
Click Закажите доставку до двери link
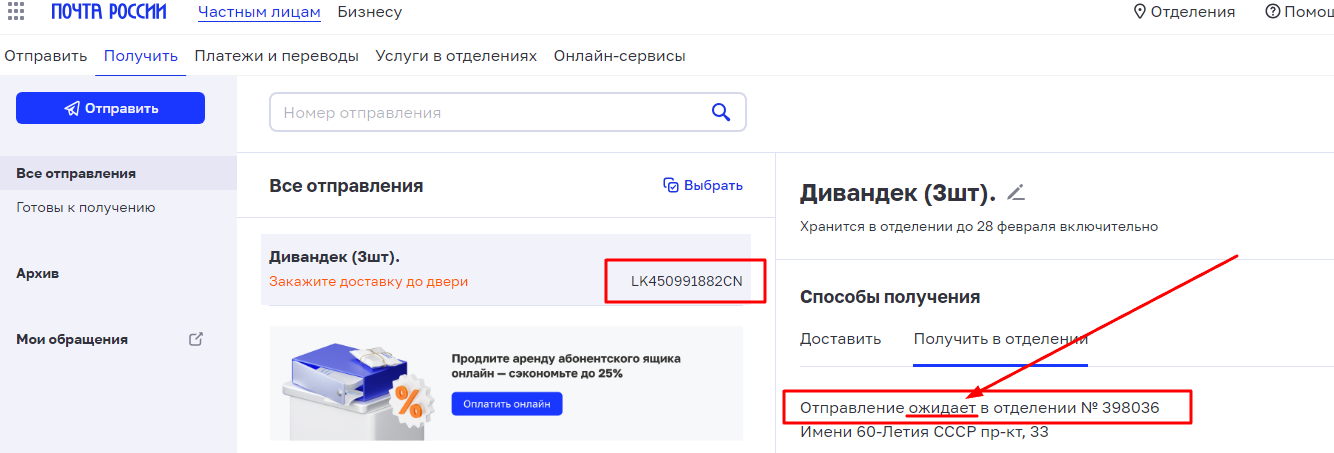tap(368, 282)
